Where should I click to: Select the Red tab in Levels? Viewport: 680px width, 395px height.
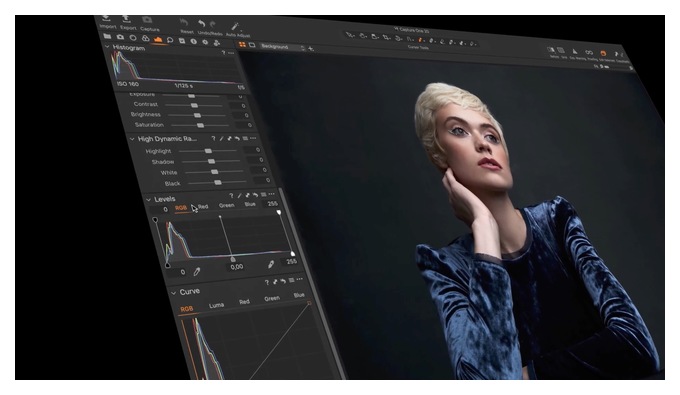click(203, 207)
